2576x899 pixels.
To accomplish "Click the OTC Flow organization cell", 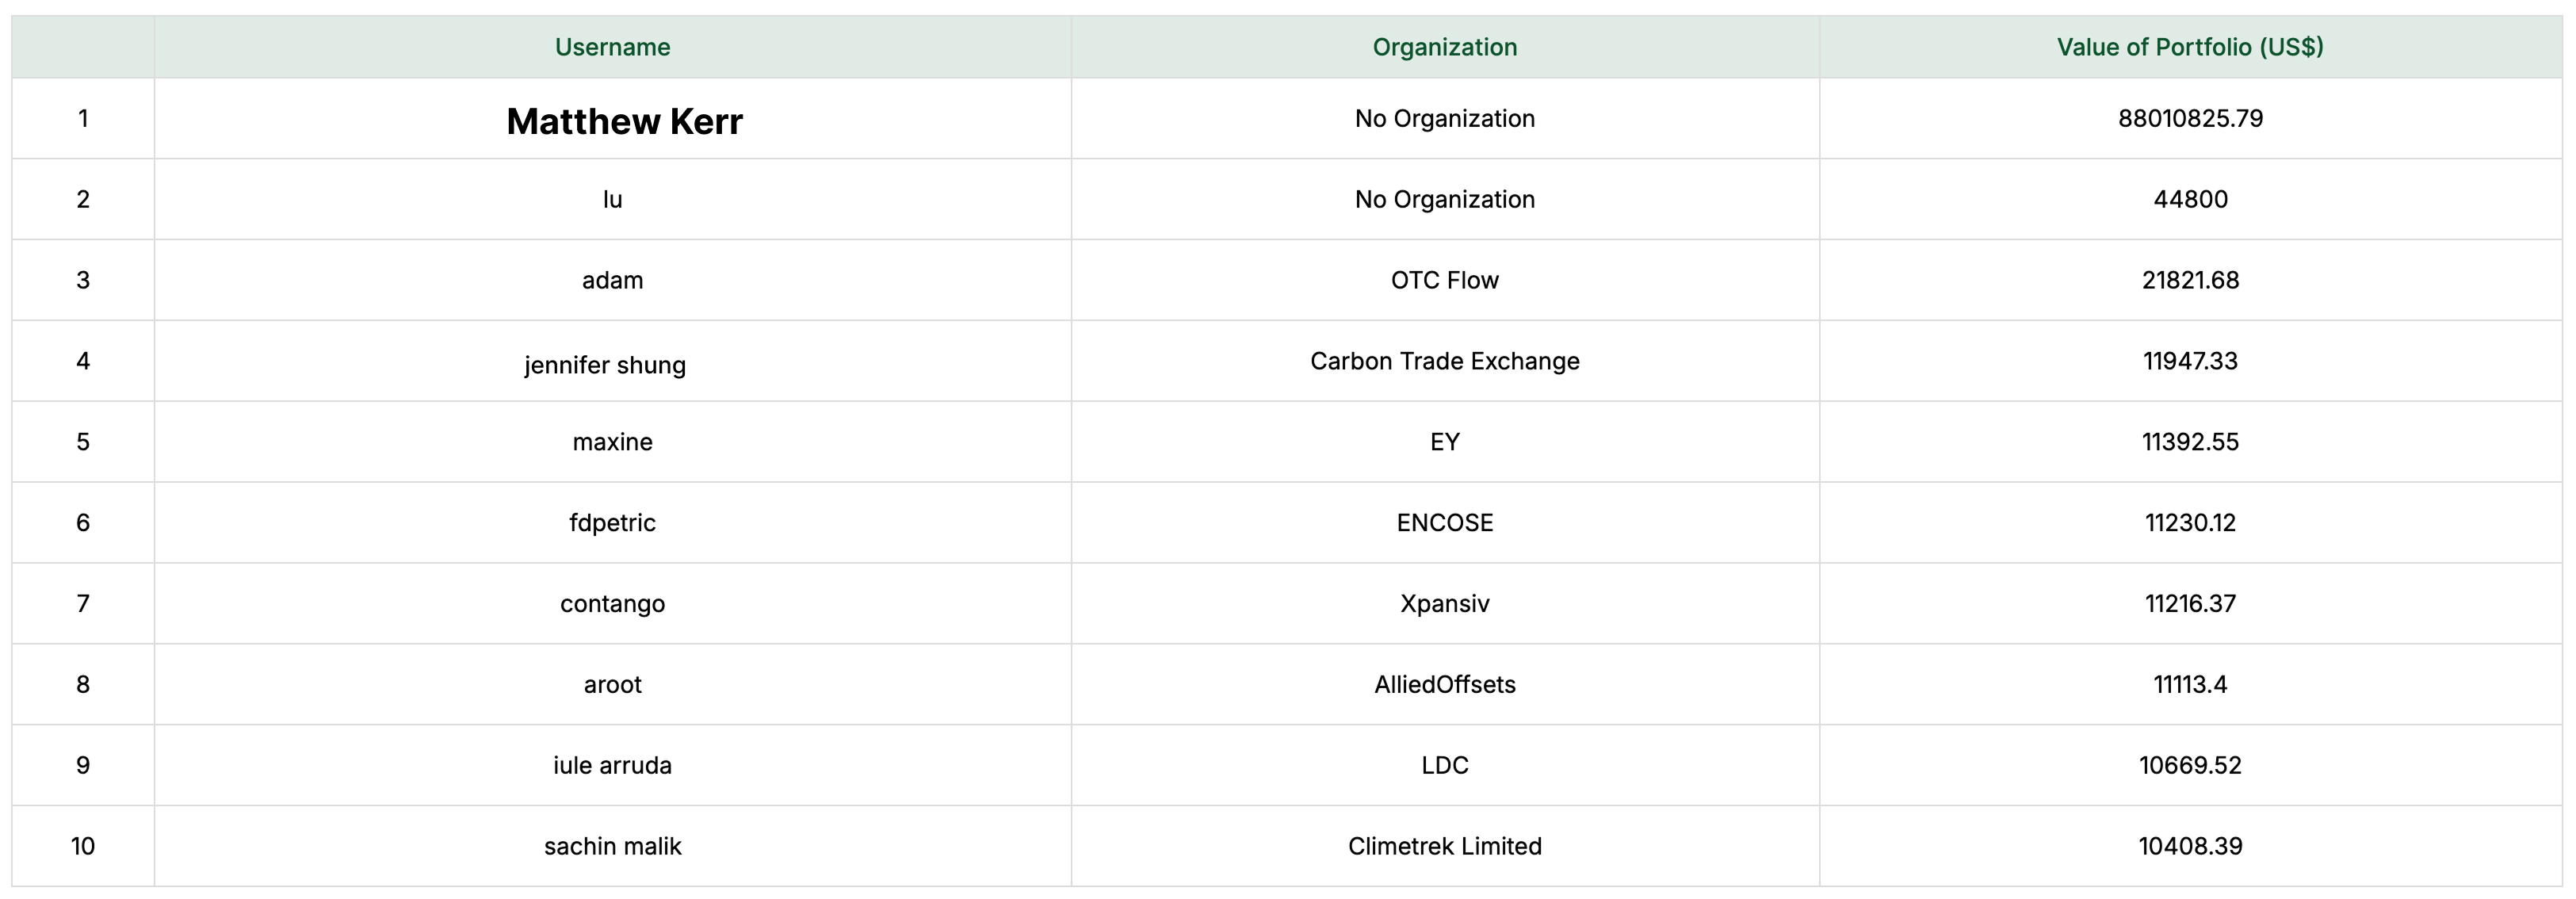I will [1444, 280].
